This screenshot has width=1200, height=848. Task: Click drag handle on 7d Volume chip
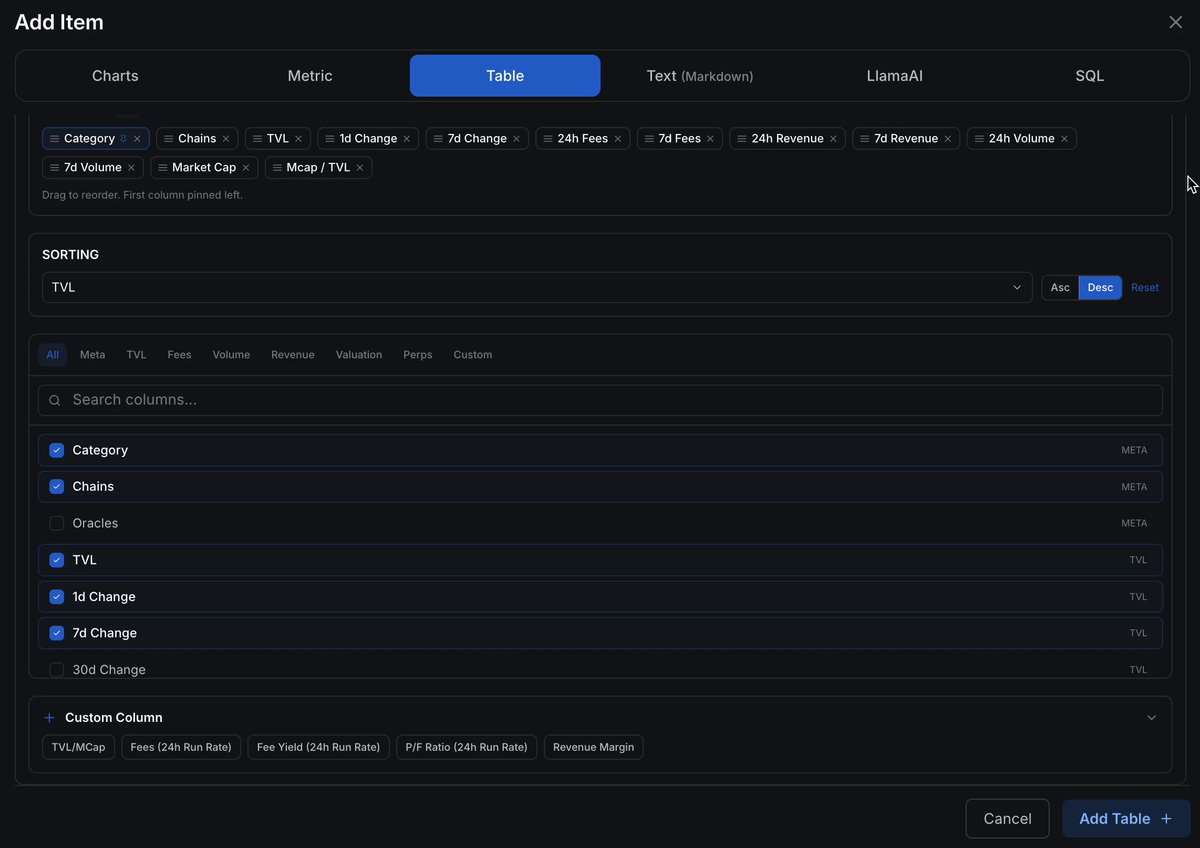point(55,168)
